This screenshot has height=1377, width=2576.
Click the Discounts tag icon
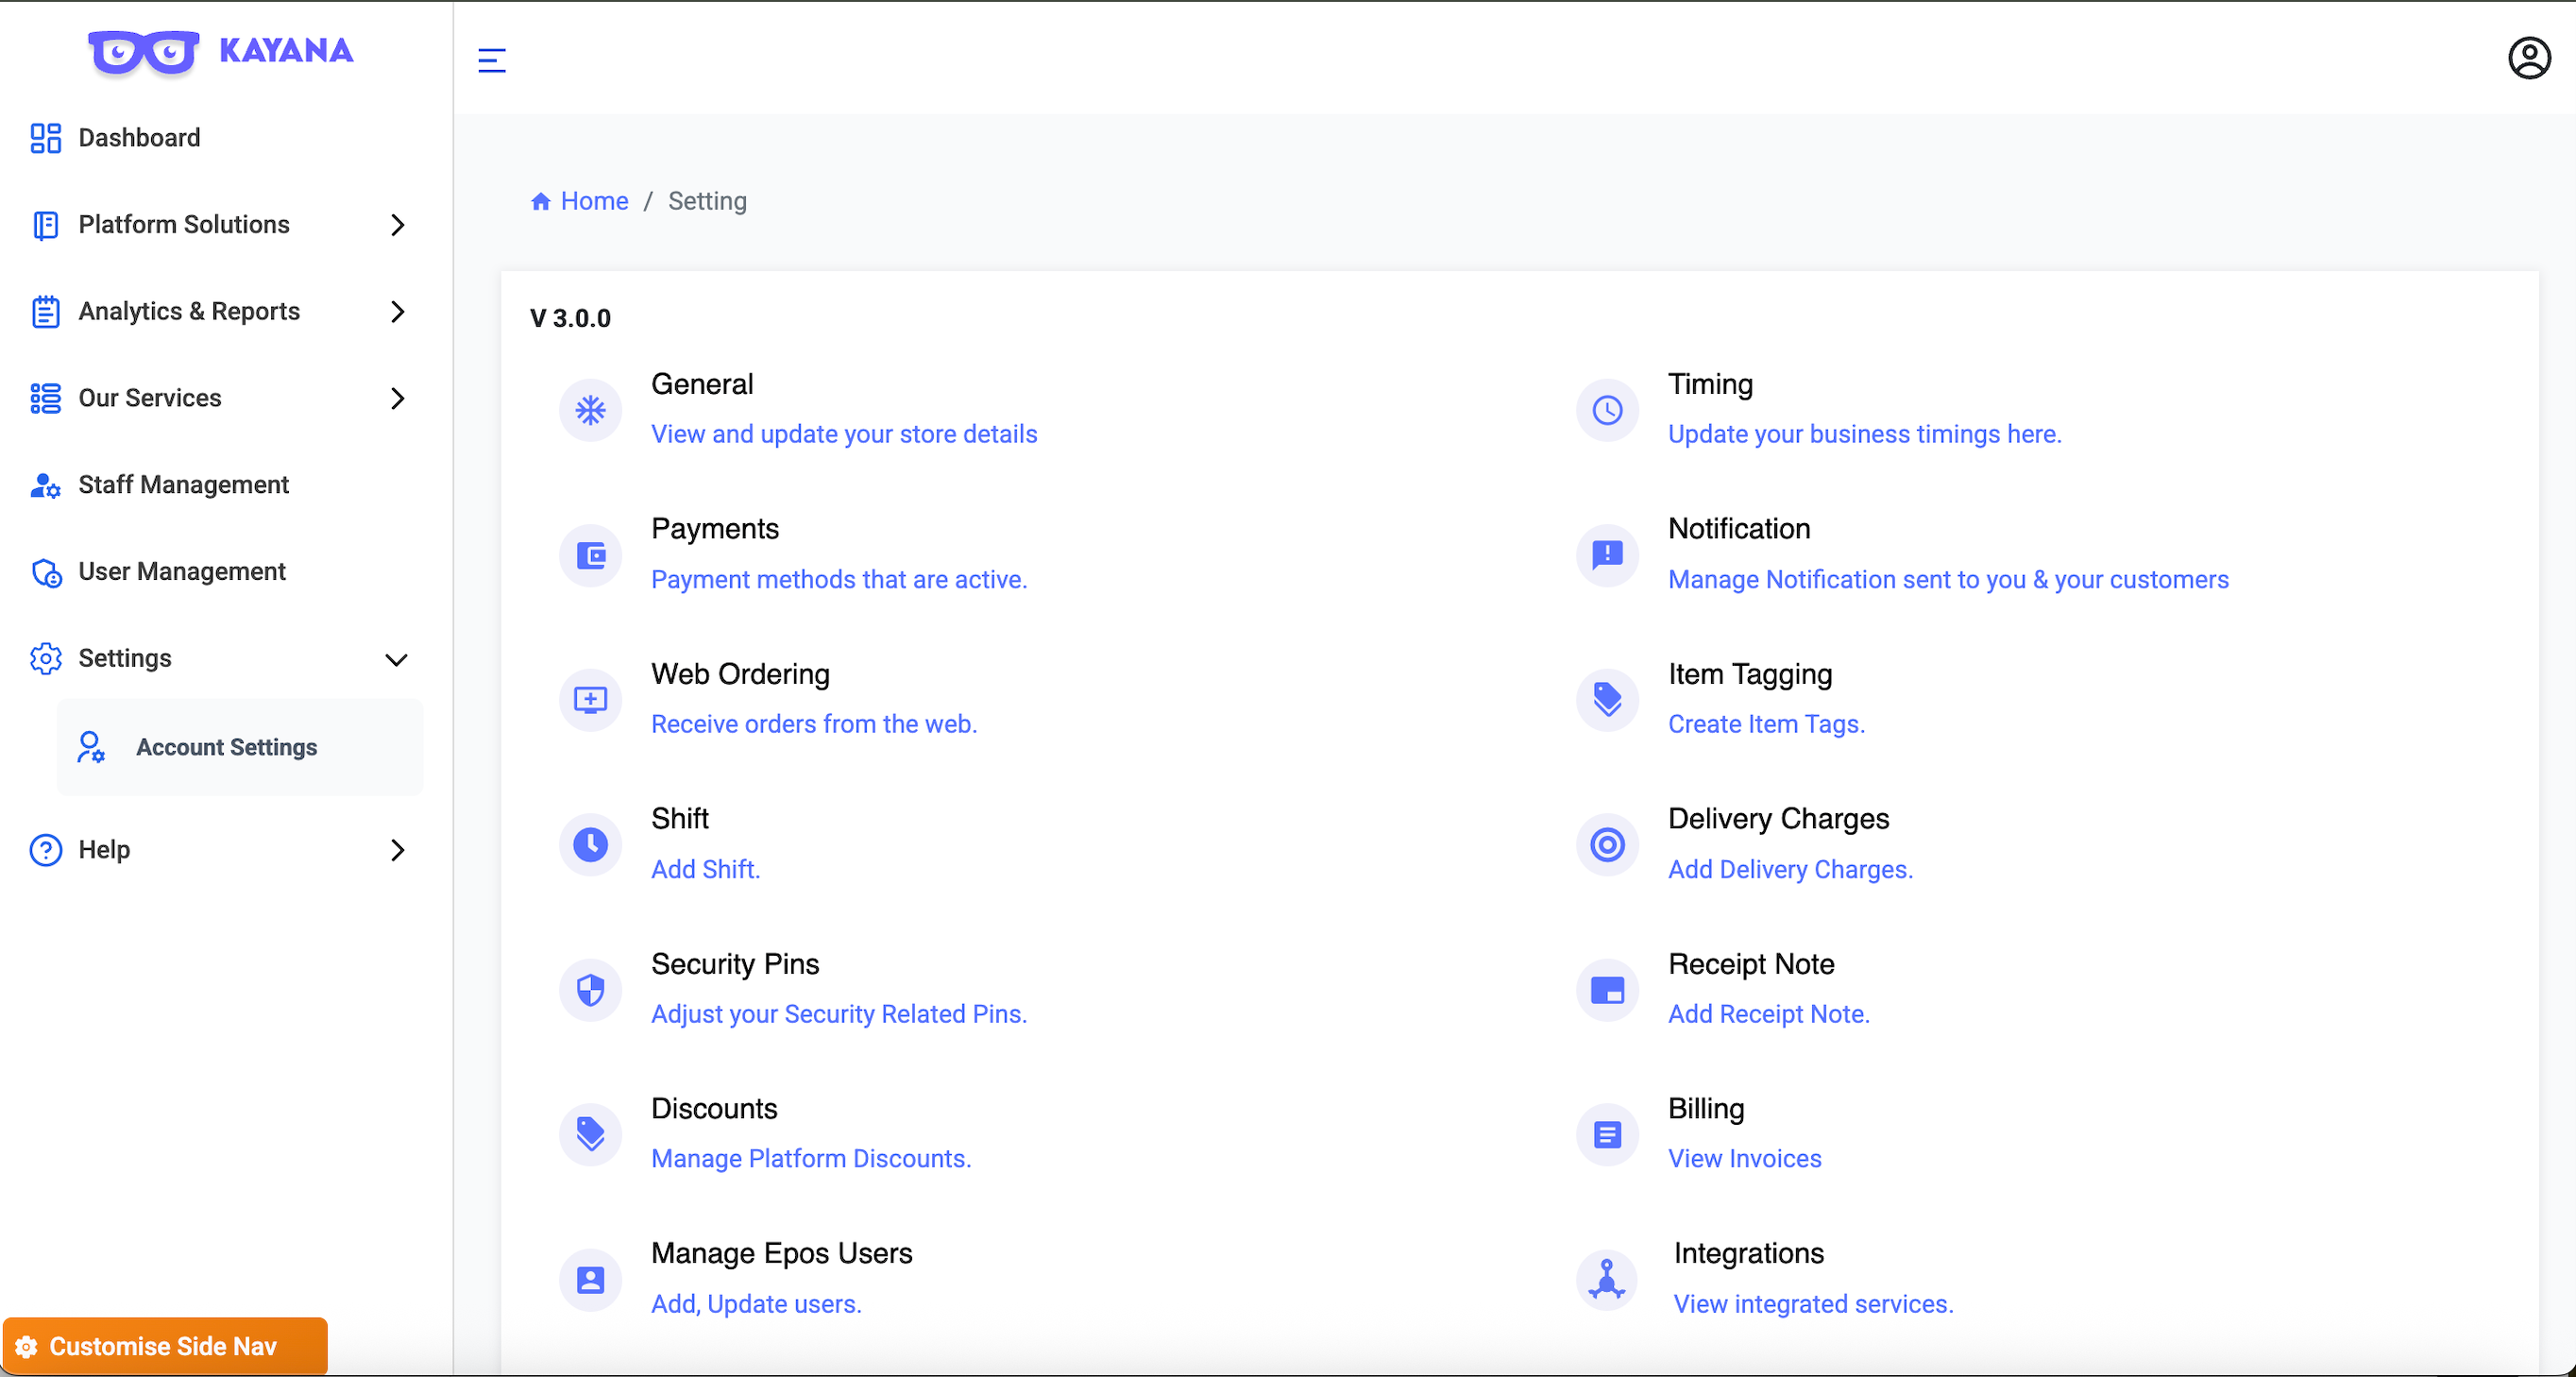tap(590, 1135)
